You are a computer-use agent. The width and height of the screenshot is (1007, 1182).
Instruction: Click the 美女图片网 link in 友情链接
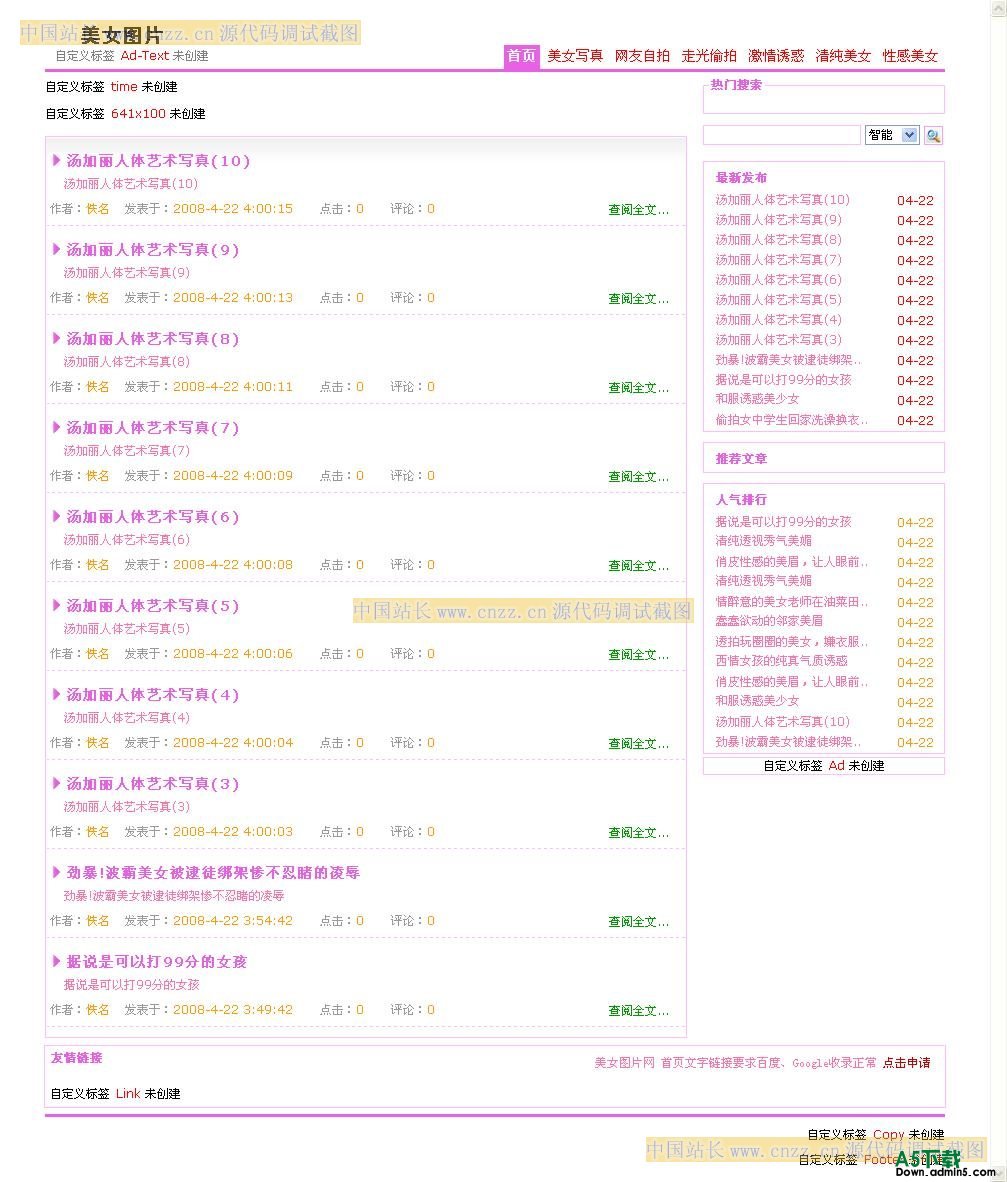coord(625,1063)
